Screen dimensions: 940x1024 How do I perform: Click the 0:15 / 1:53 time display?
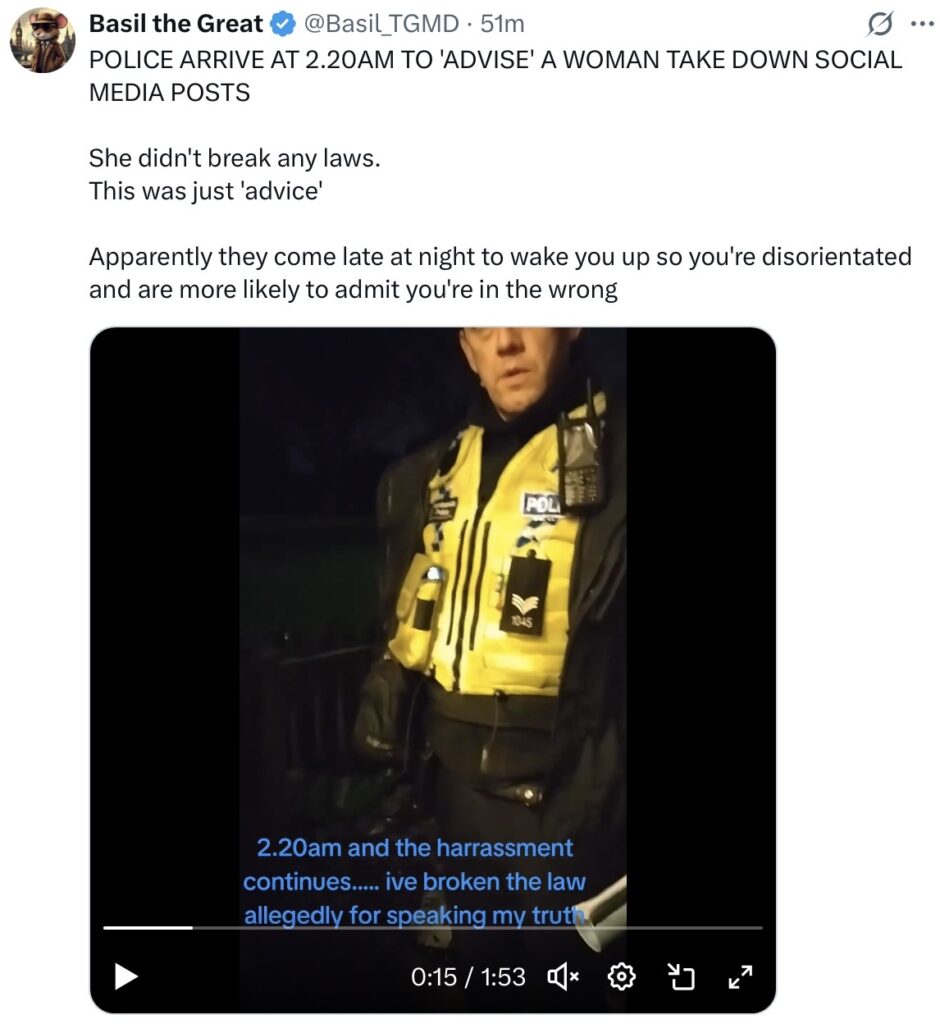click(x=468, y=977)
